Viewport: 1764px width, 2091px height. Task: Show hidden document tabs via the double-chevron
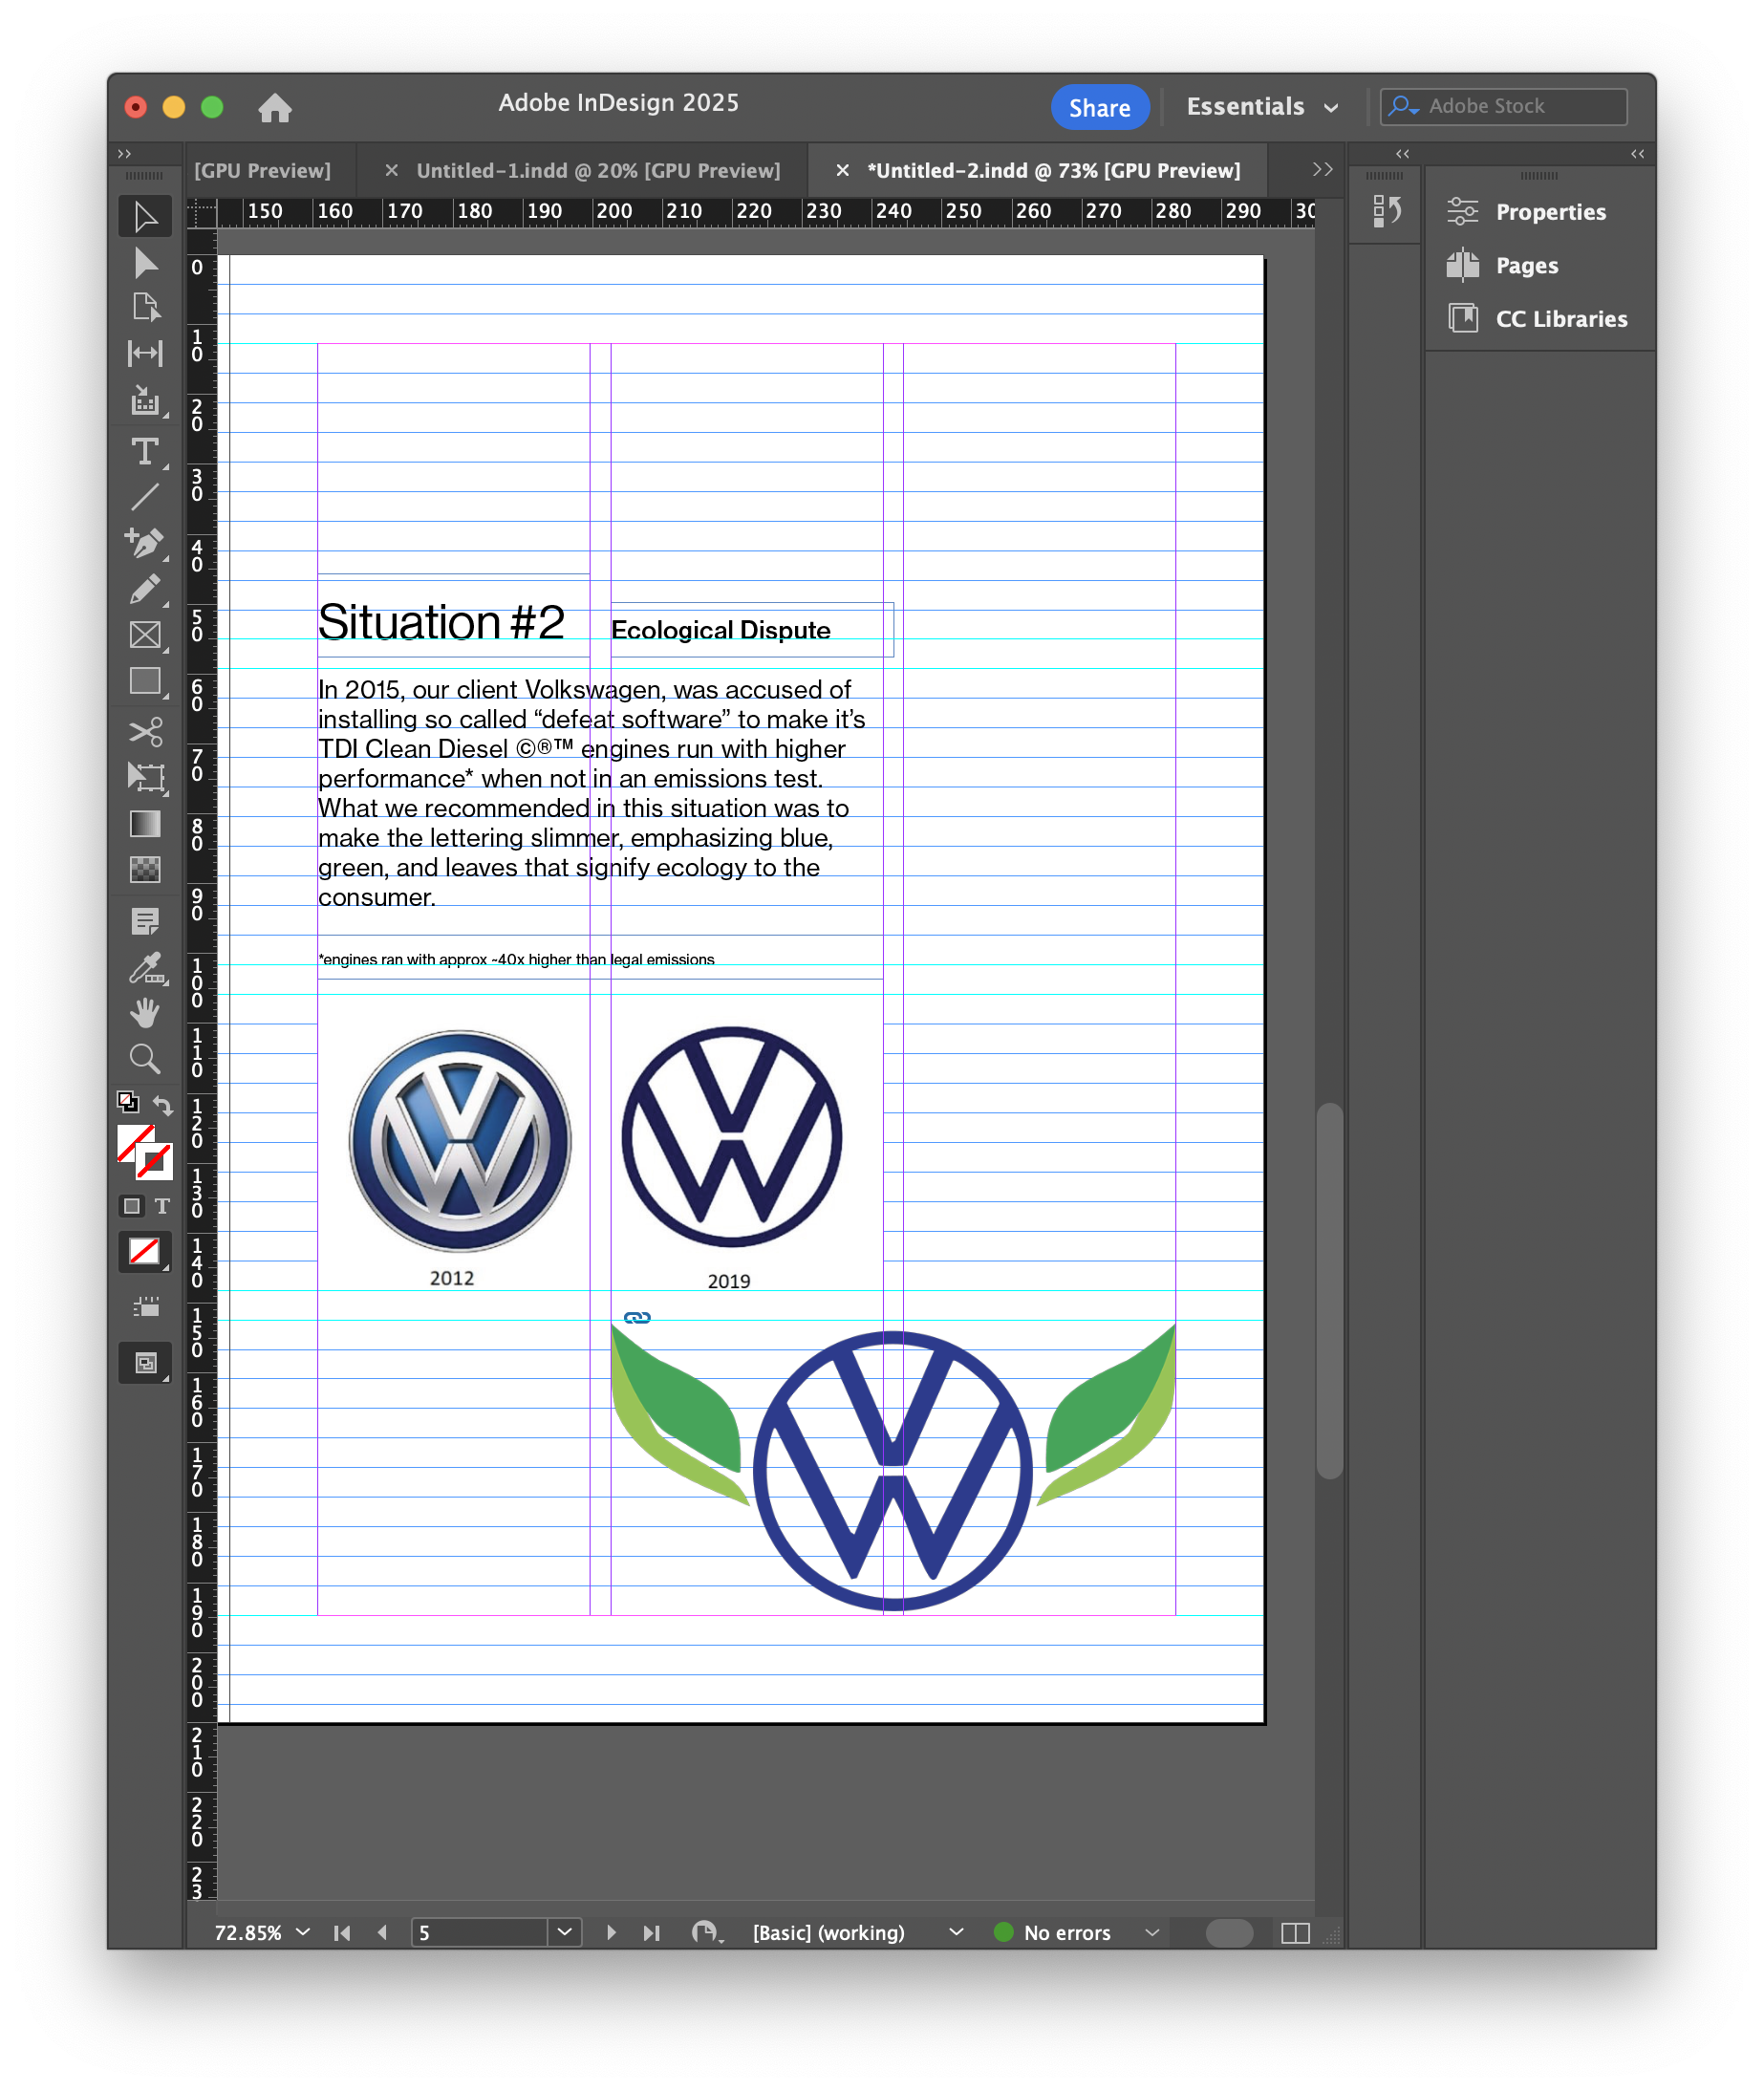[x=1323, y=169]
